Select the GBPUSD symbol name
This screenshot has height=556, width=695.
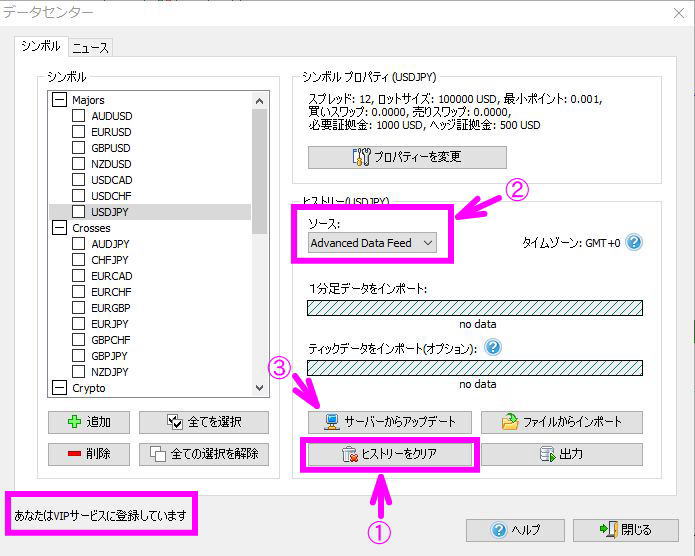111,148
